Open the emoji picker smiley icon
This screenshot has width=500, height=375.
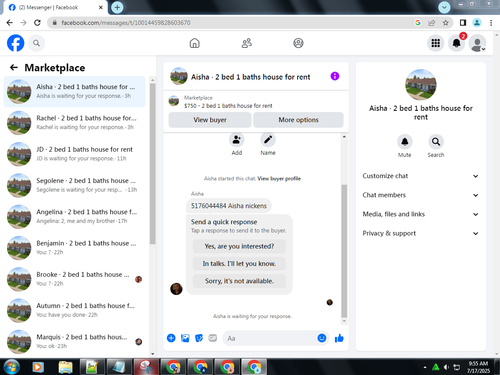(322, 338)
